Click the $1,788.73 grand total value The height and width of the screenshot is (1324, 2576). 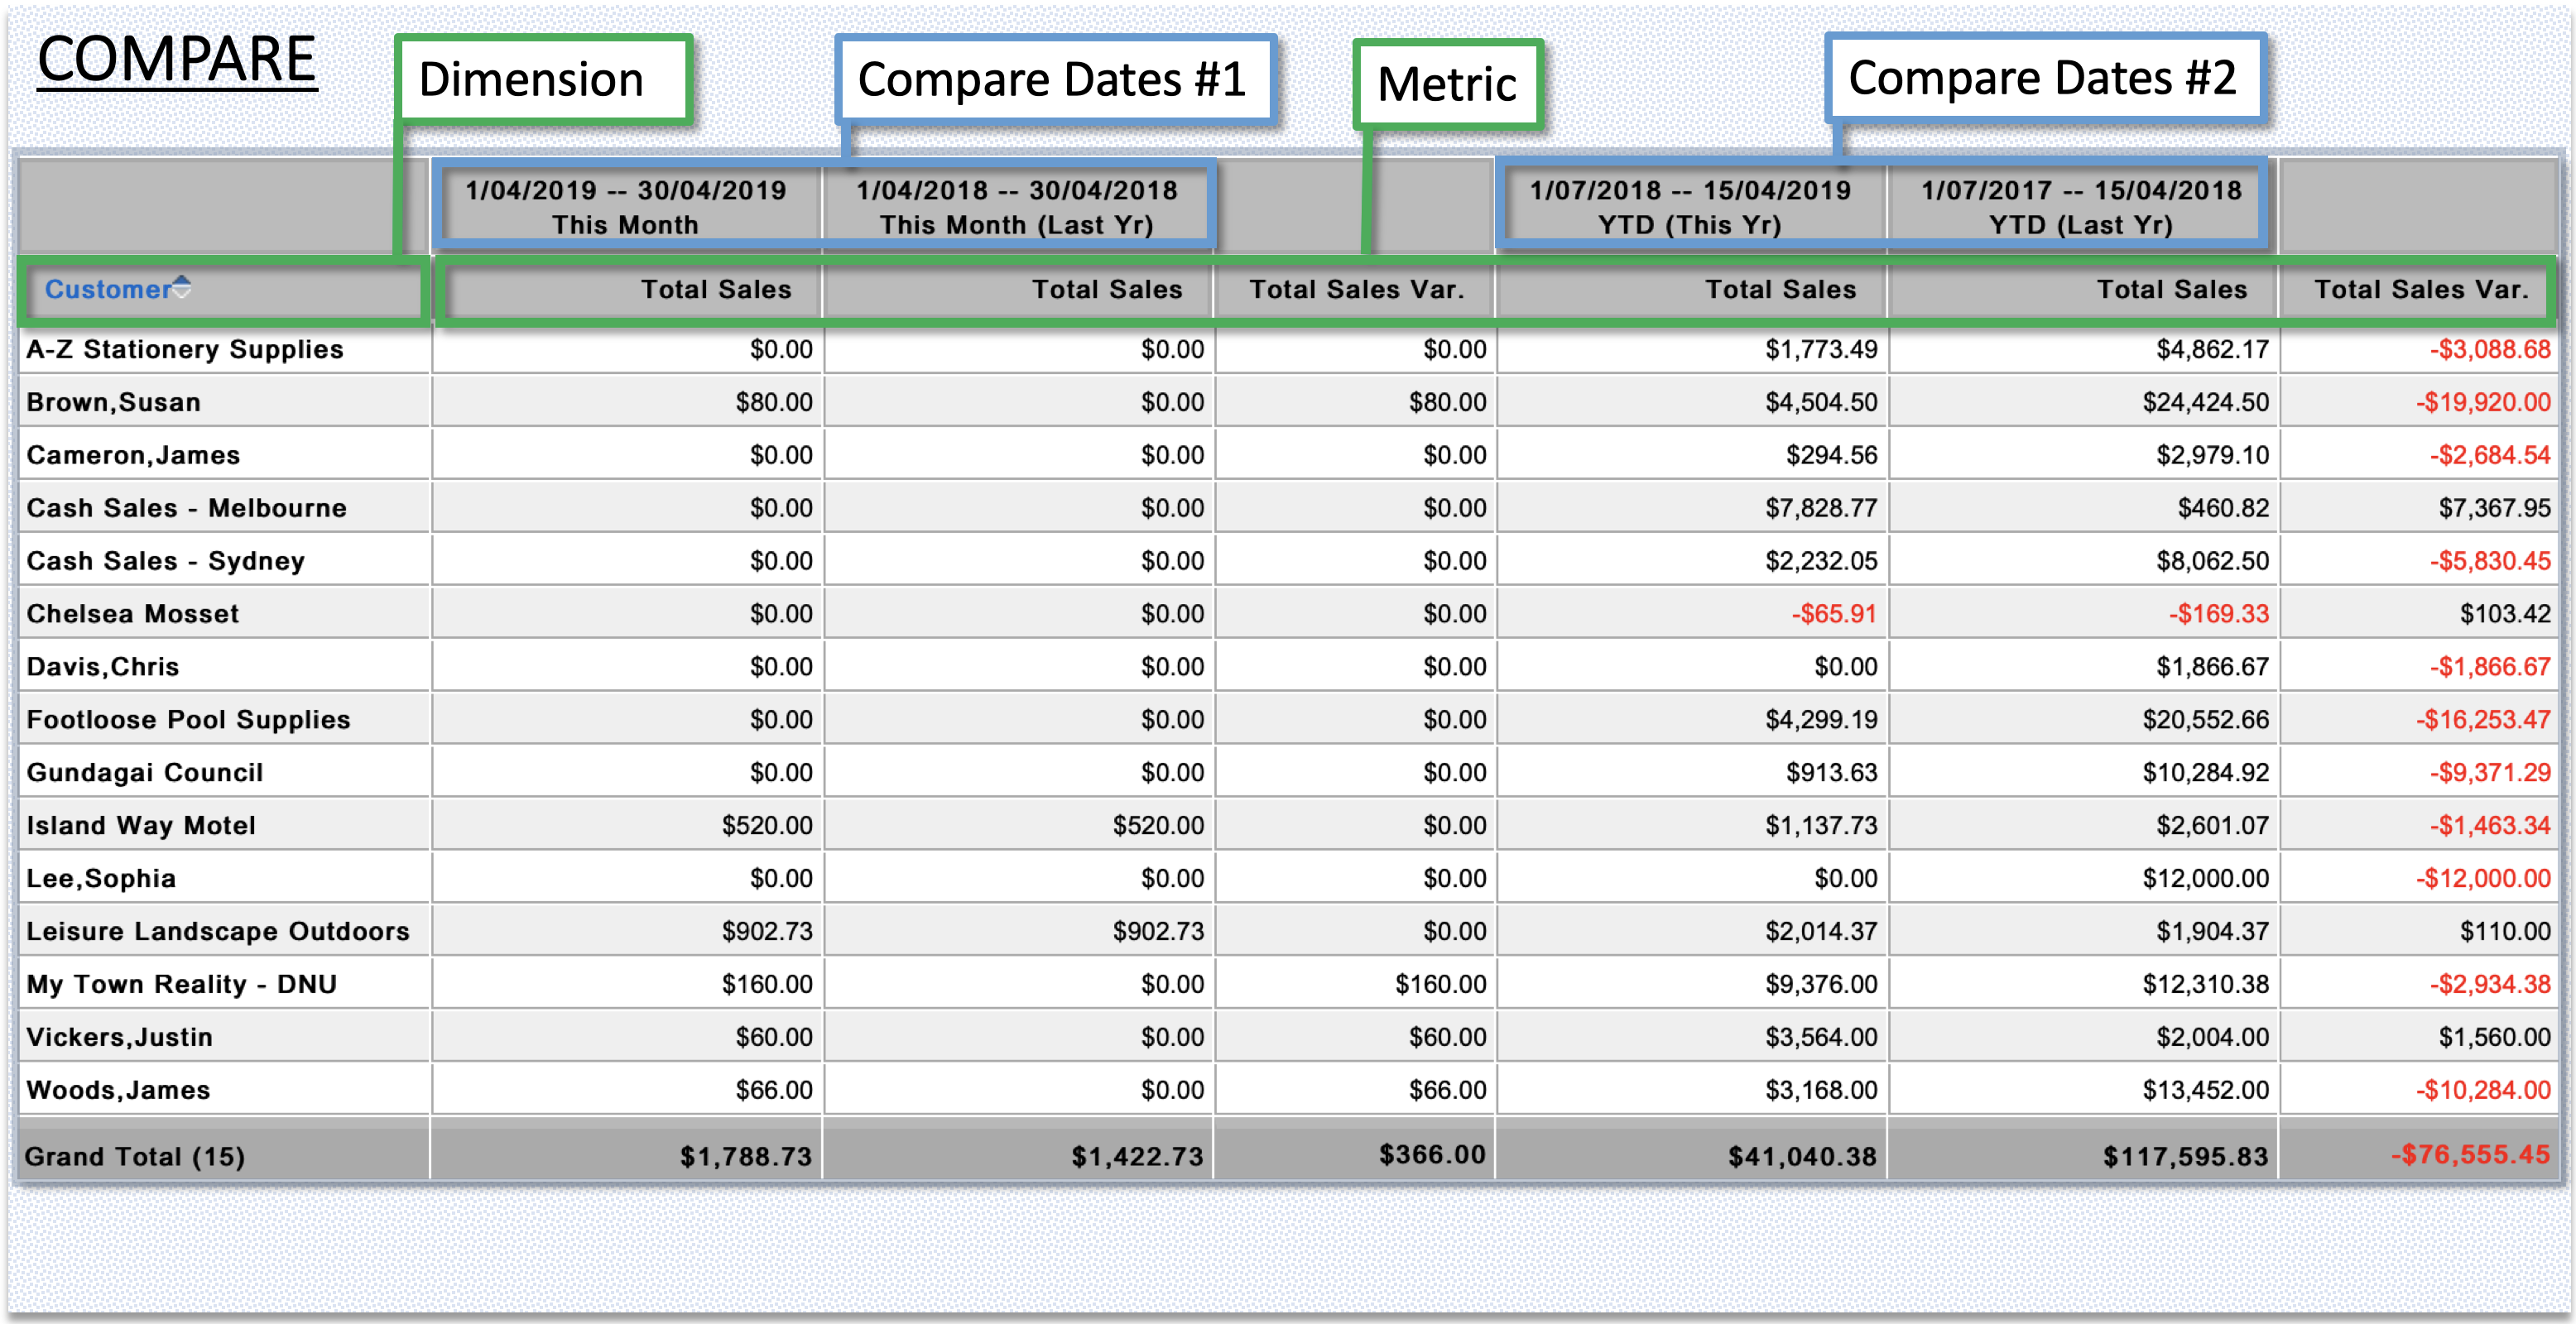pos(746,1157)
